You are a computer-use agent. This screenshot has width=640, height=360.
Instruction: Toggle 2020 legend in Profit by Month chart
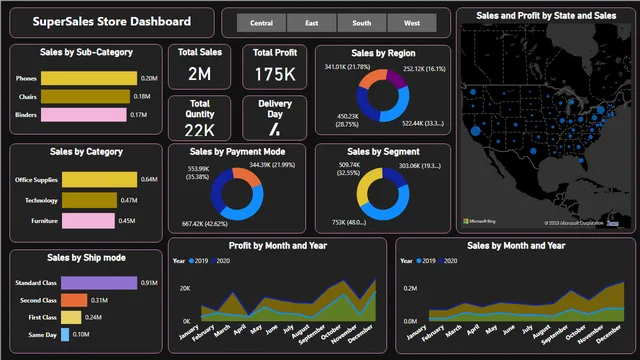point(220,261)
